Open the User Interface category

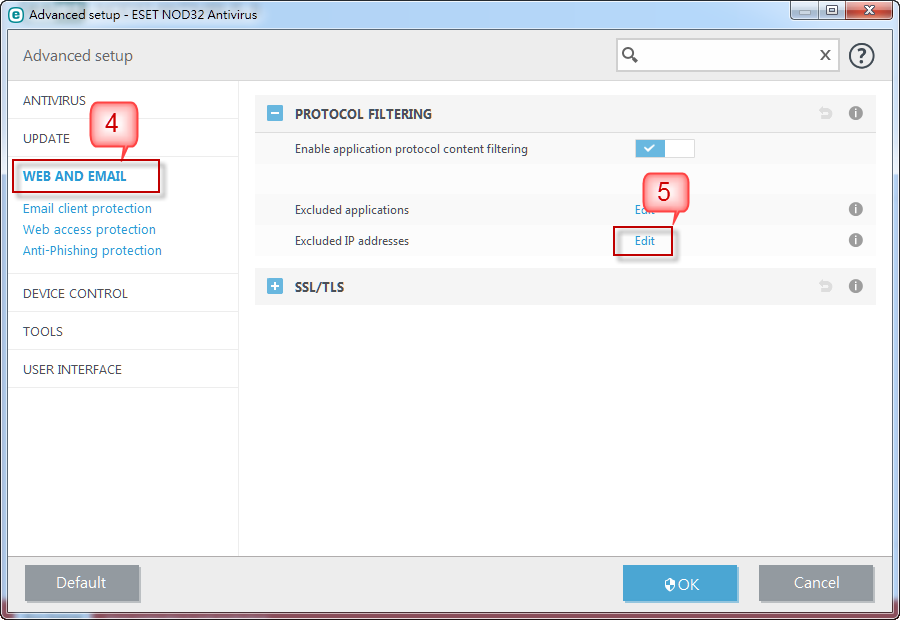click(72, 369)
